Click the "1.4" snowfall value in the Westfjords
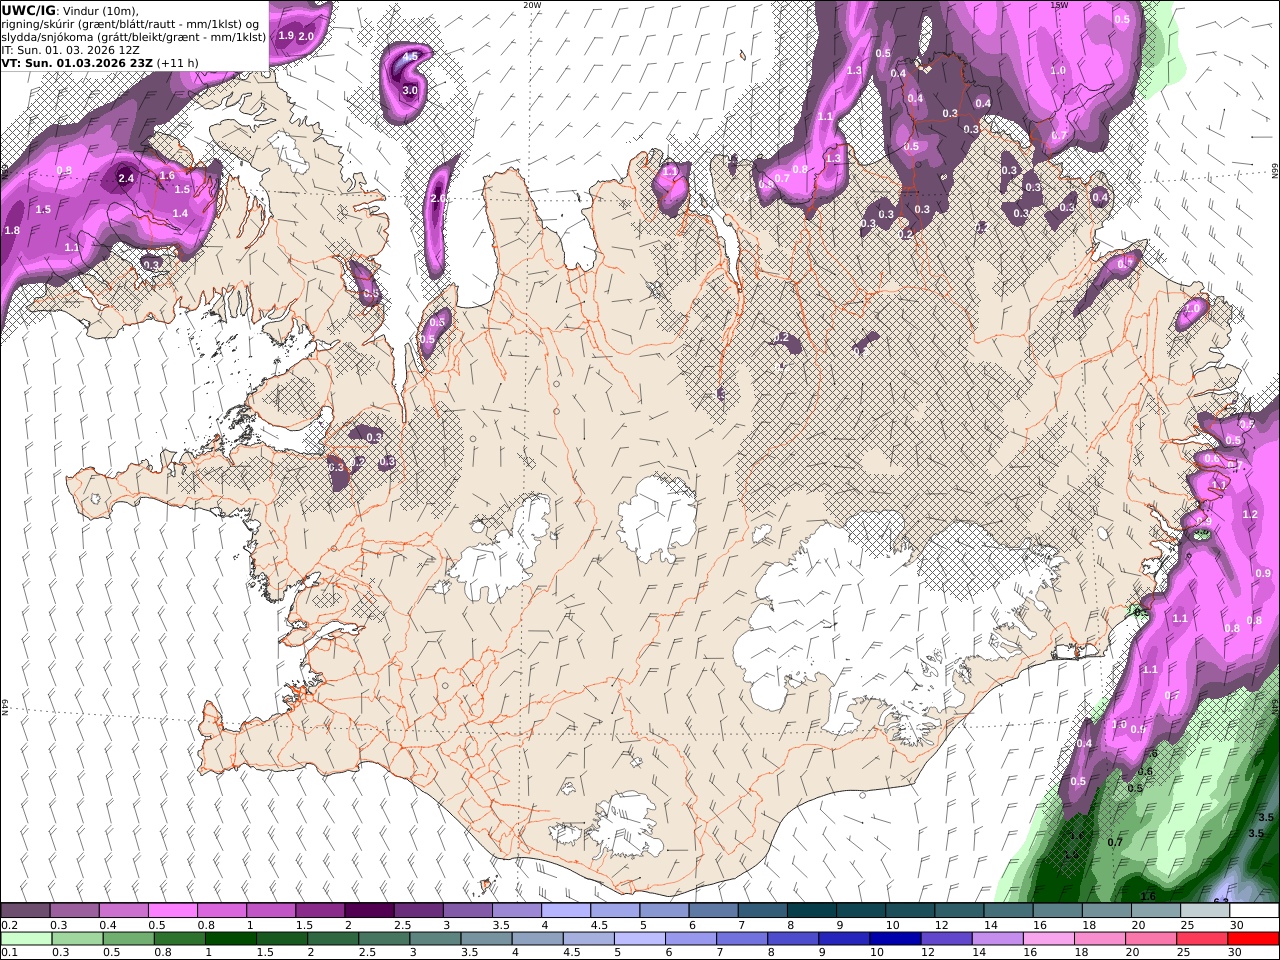The image size is (1280, 960). (180, 213)
